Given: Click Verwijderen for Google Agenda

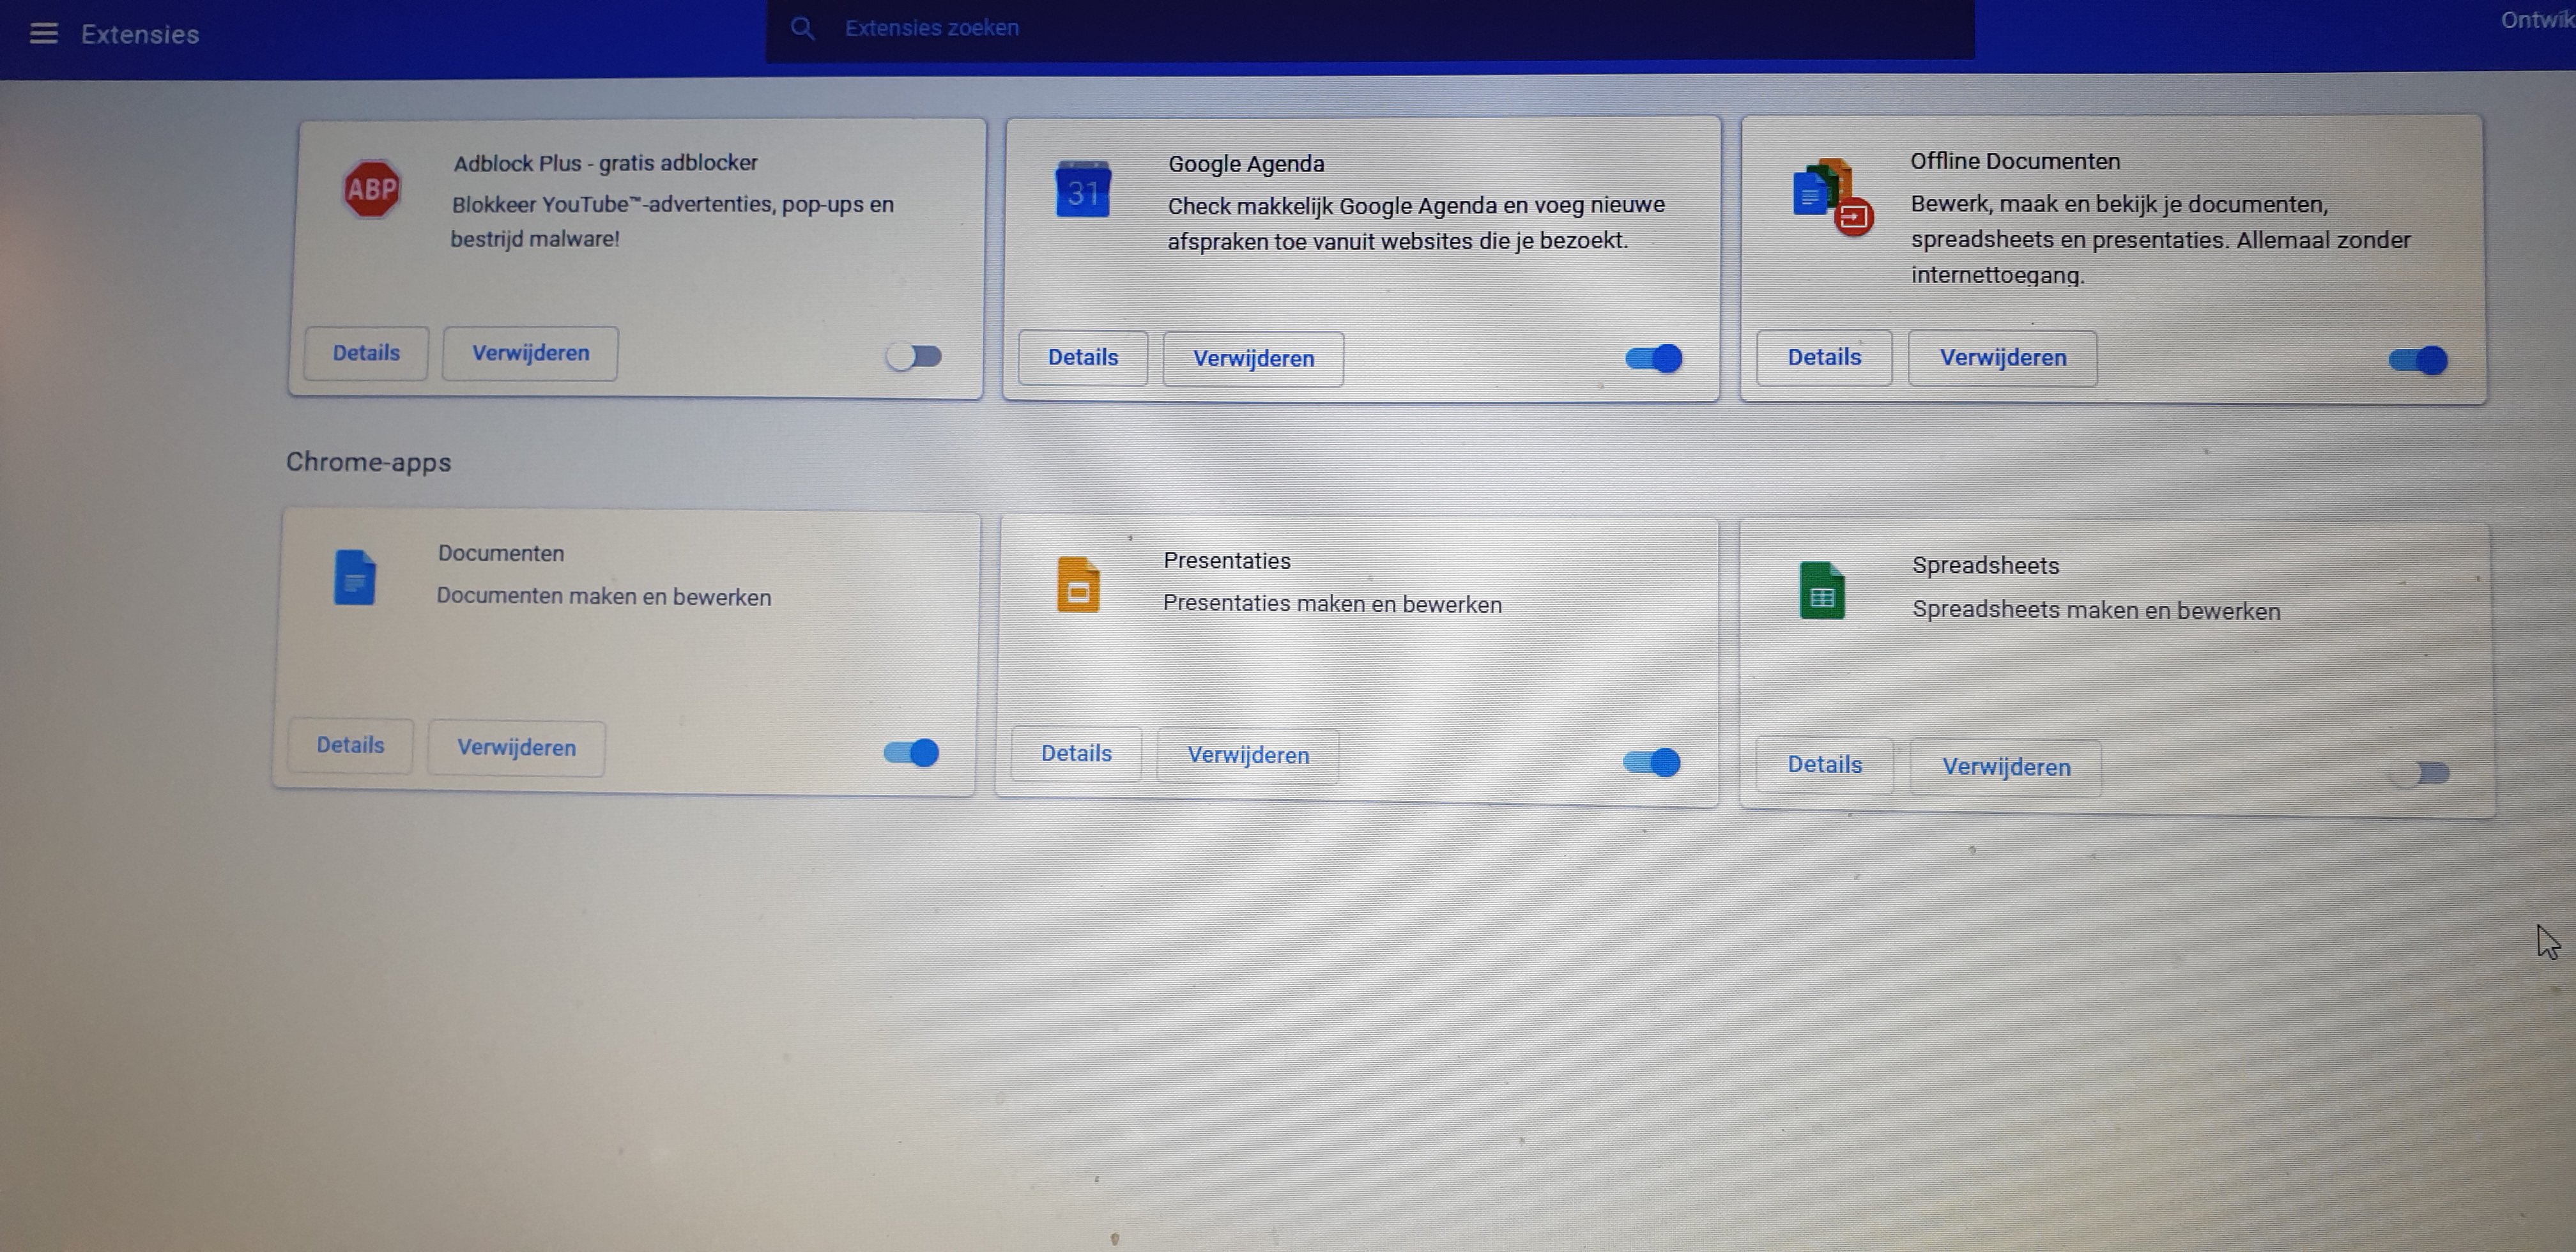Looking at the screenshot, I should (x=1253, y=359).
